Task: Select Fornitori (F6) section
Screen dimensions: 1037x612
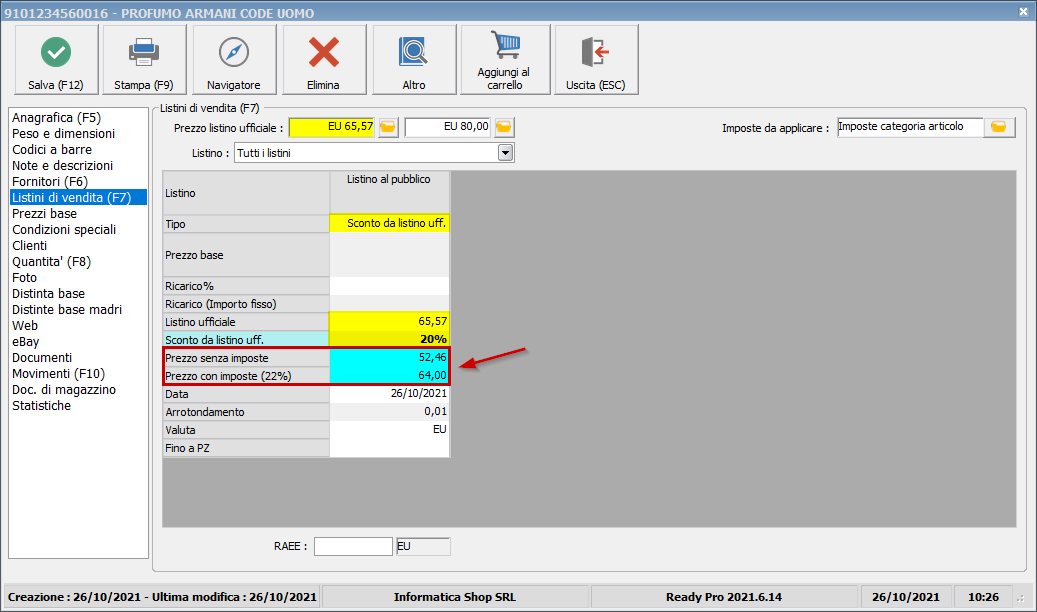Action: coord(50,181)
